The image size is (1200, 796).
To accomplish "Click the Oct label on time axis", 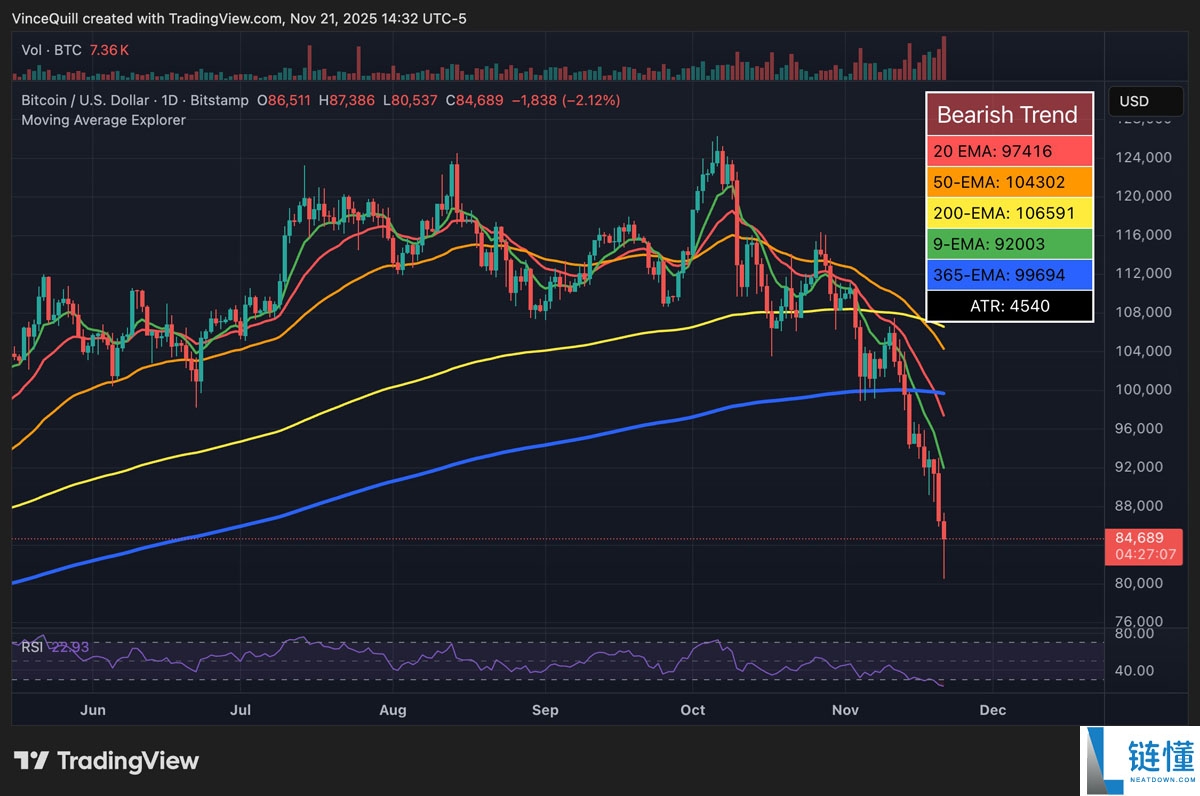I will (x=692, y=710).
